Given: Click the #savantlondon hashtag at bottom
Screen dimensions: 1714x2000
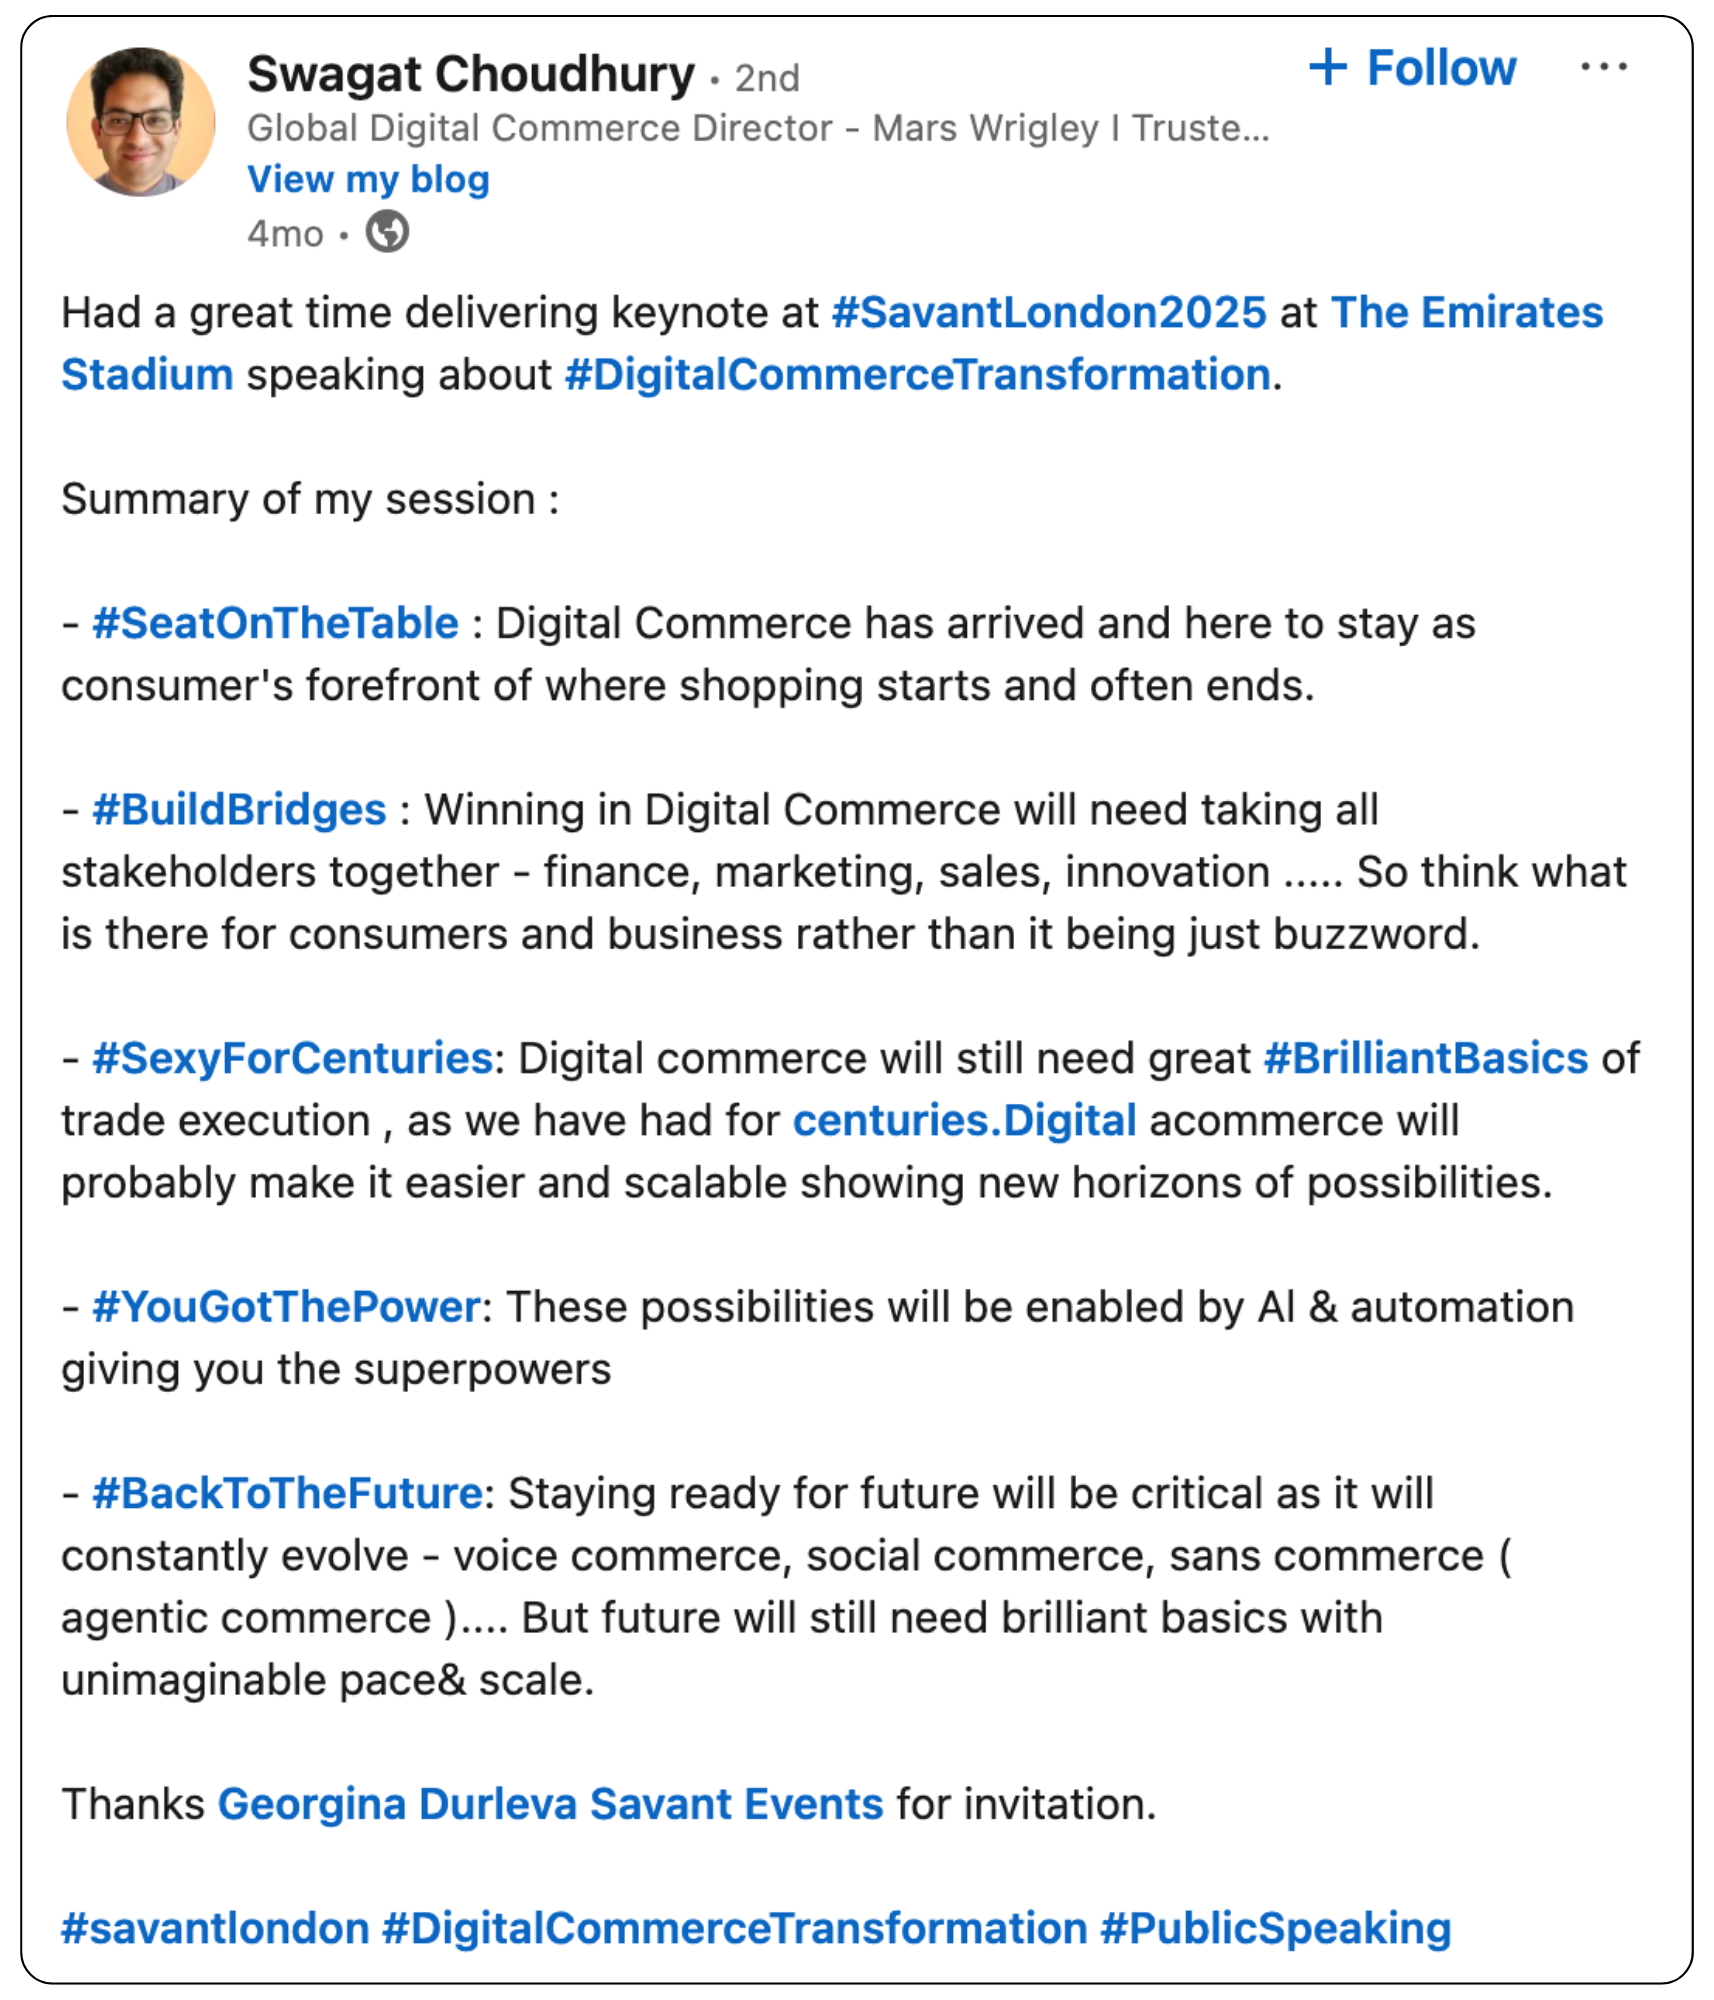Looking at the screenshot, I should pyautogui.click(x=215, y=1928).
